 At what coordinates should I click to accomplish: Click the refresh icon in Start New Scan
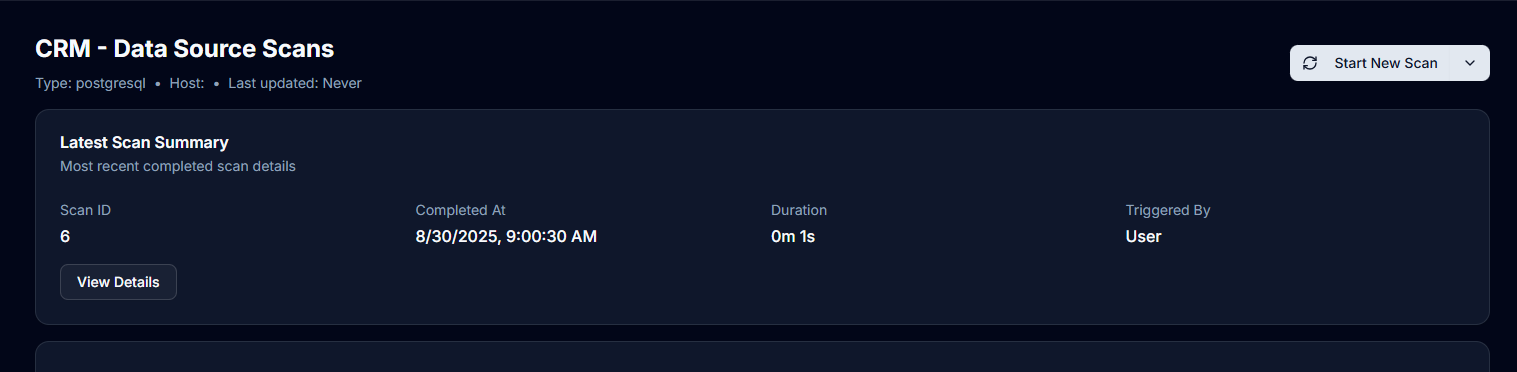coord(1310,63)
